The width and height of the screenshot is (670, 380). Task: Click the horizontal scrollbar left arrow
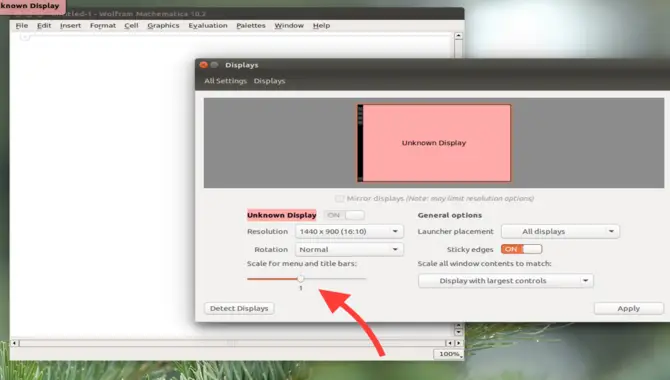coord(14,343)
